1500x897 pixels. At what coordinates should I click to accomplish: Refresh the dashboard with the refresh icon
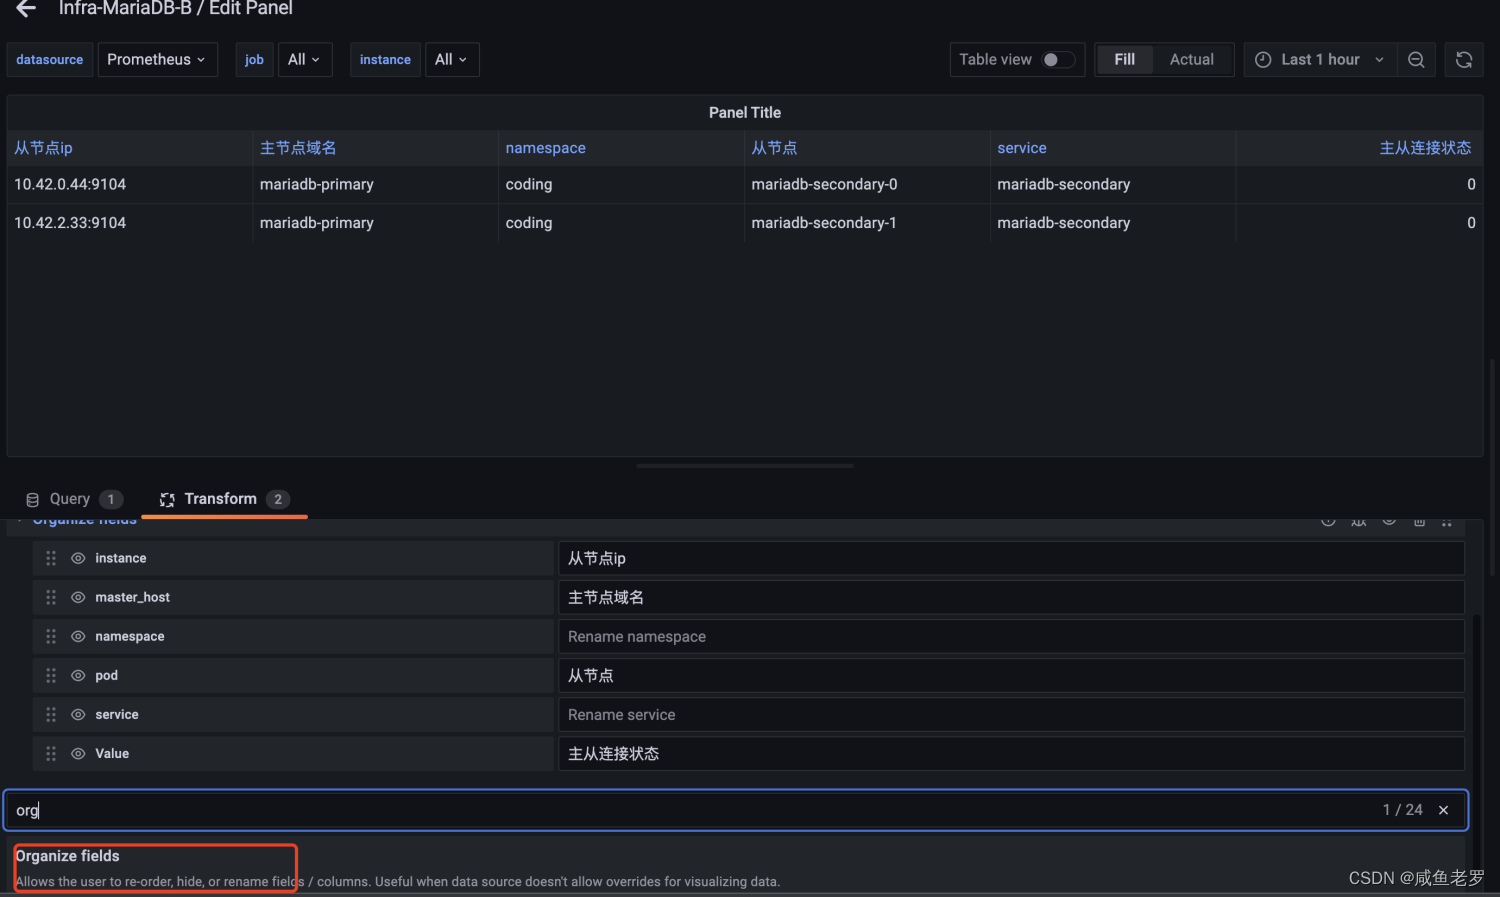tap(1464, 60)
